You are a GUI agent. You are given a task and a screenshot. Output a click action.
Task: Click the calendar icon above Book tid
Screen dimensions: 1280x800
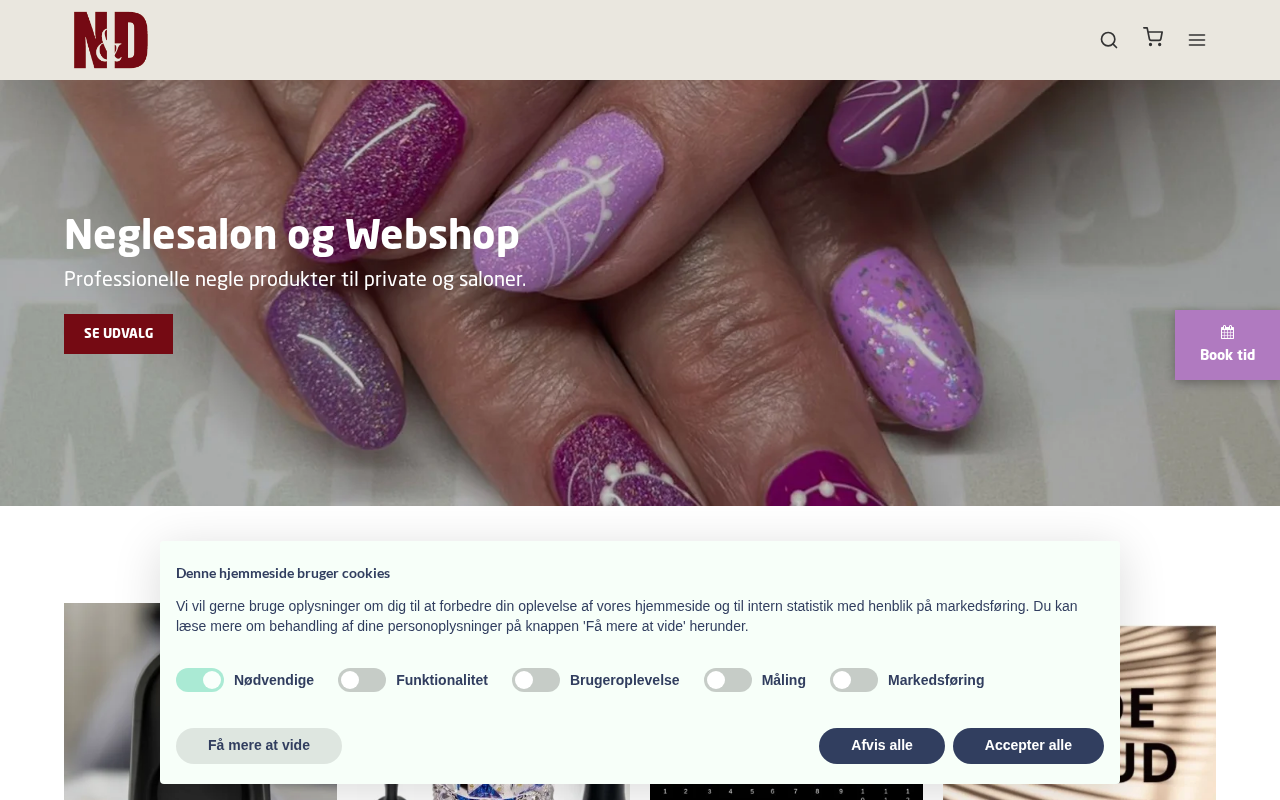click(1227, 332)
